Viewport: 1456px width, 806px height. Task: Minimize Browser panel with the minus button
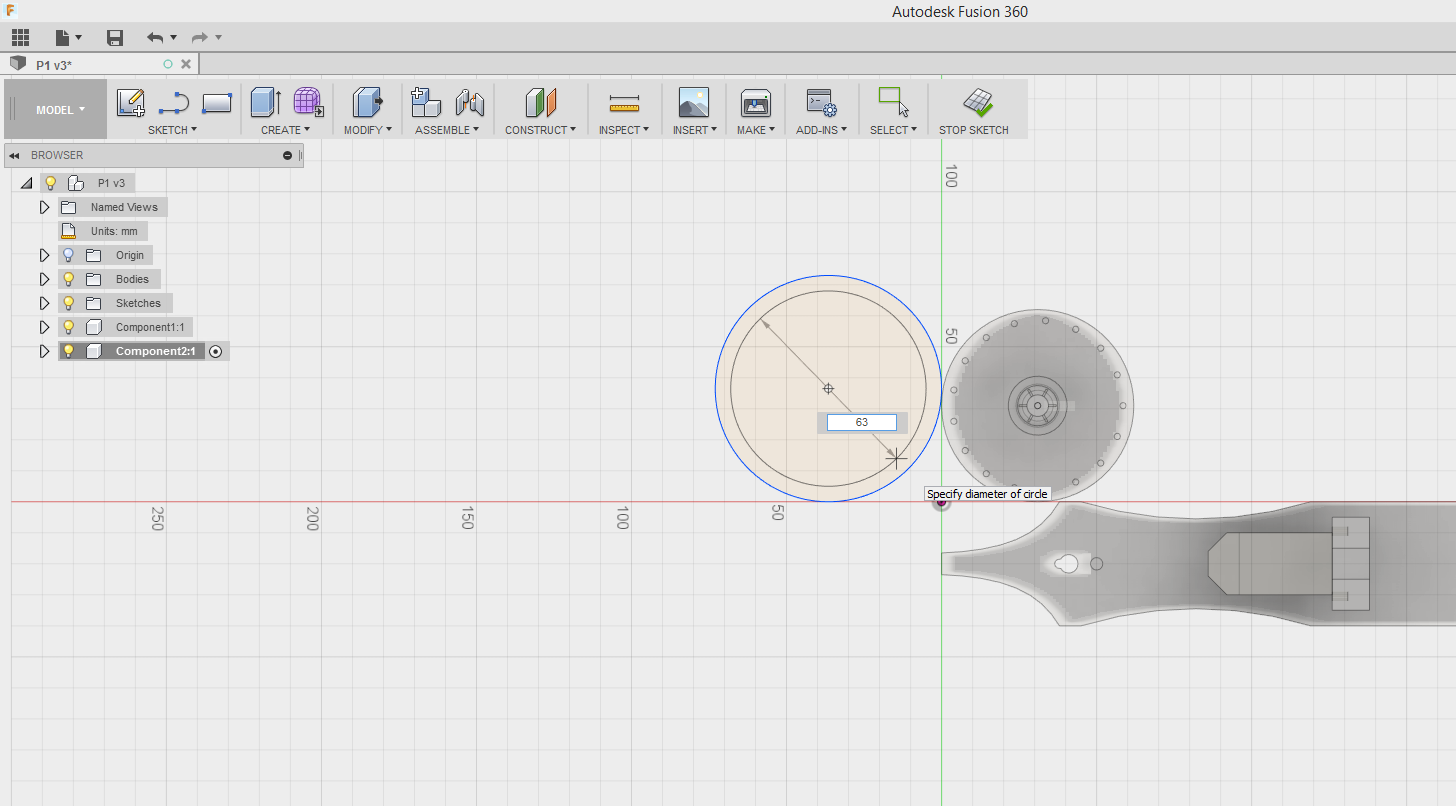tap(288, 155)
